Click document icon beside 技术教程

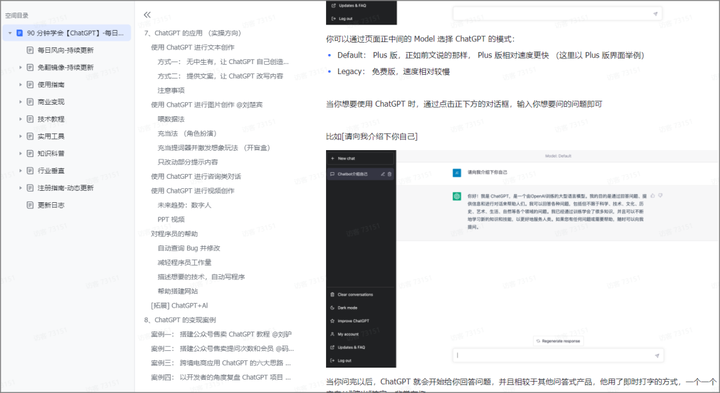pyautogui.click(x=30, y=119)
